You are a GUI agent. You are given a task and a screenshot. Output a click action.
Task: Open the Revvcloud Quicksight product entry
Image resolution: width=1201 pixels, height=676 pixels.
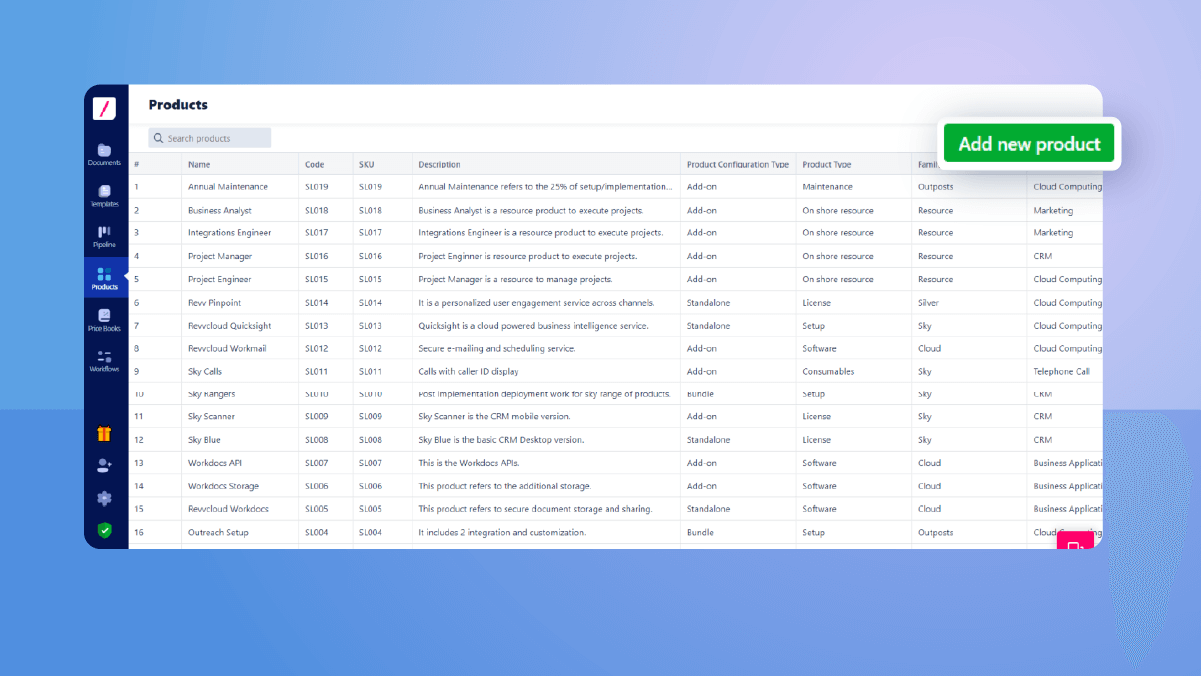[x=231, y=325]
